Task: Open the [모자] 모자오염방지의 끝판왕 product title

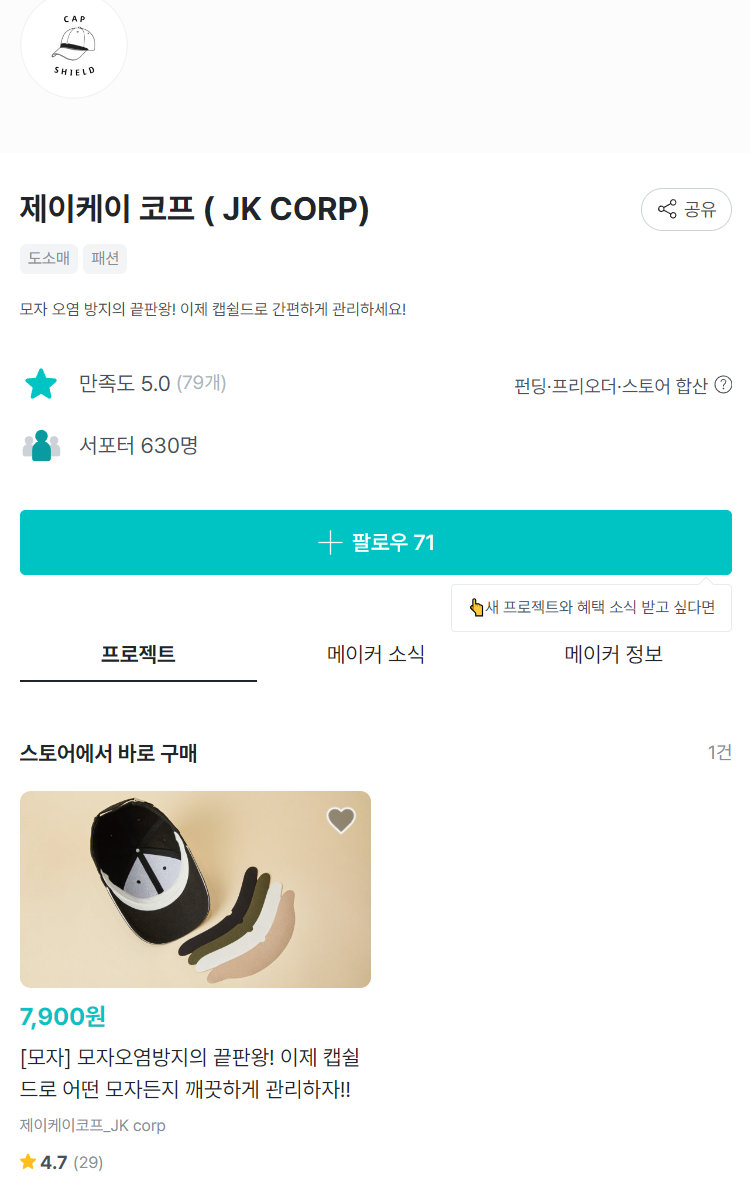Action: tap(190, 1073)
